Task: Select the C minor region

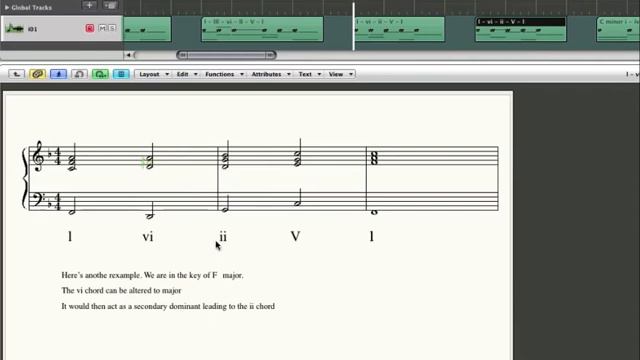Action: coord(618,29)
